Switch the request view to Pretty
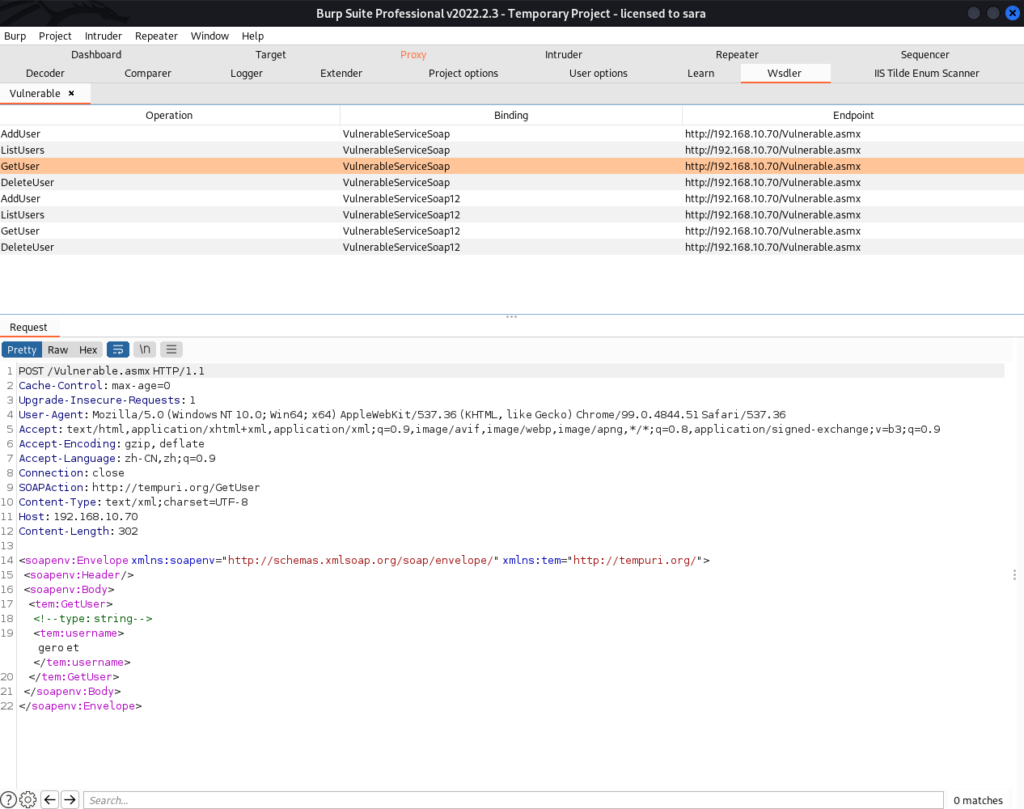 (22, 350)
